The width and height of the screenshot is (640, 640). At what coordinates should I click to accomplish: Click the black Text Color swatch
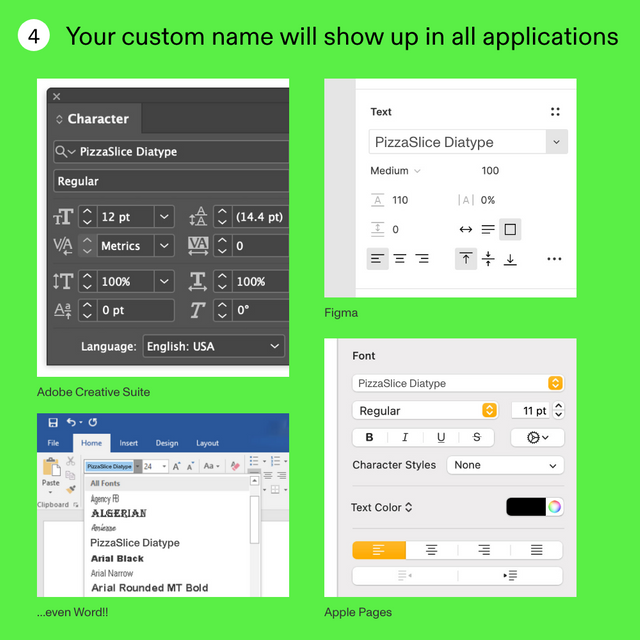click(526, 507)
